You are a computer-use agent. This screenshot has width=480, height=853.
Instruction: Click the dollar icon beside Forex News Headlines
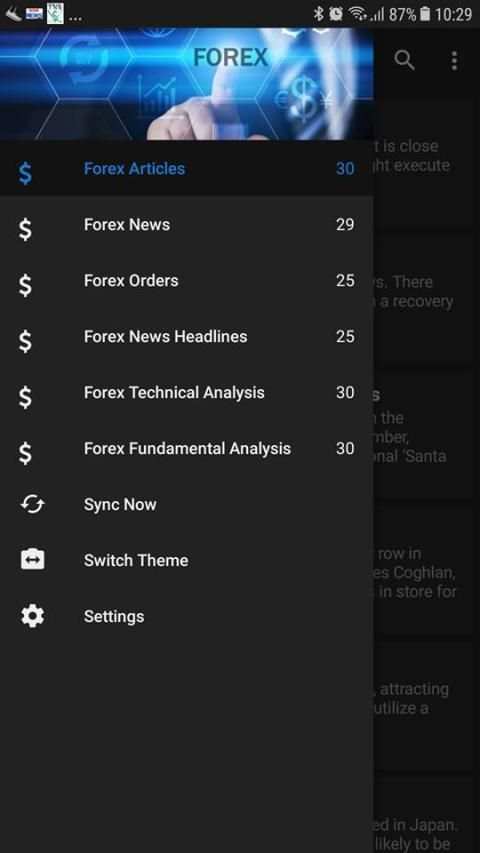point(25,341)
